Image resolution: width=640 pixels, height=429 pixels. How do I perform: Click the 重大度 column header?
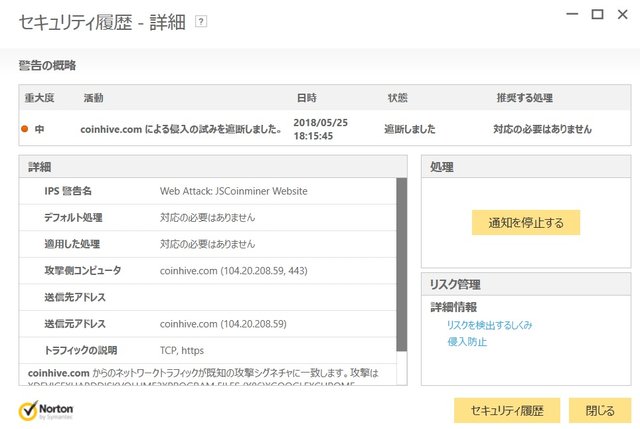[39, 98]
